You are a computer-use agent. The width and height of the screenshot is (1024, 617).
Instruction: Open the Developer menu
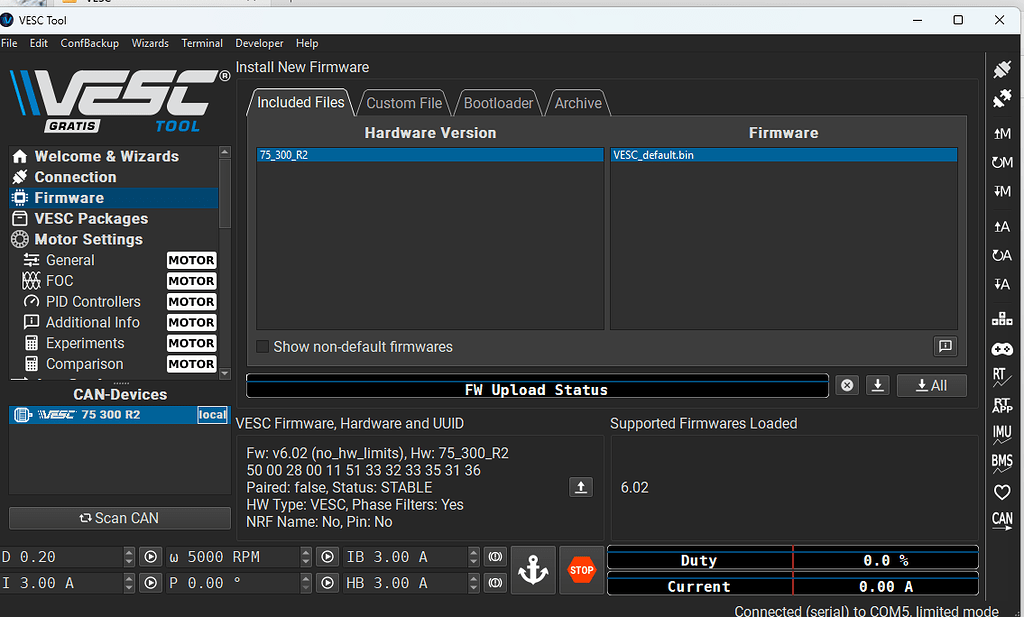259,43
